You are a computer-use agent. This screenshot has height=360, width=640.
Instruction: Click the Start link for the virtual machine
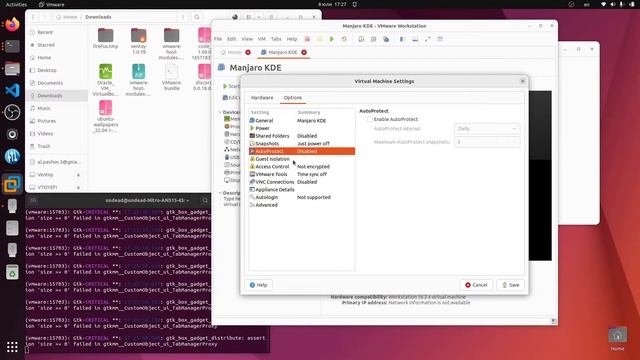click(x=231, y=86)
